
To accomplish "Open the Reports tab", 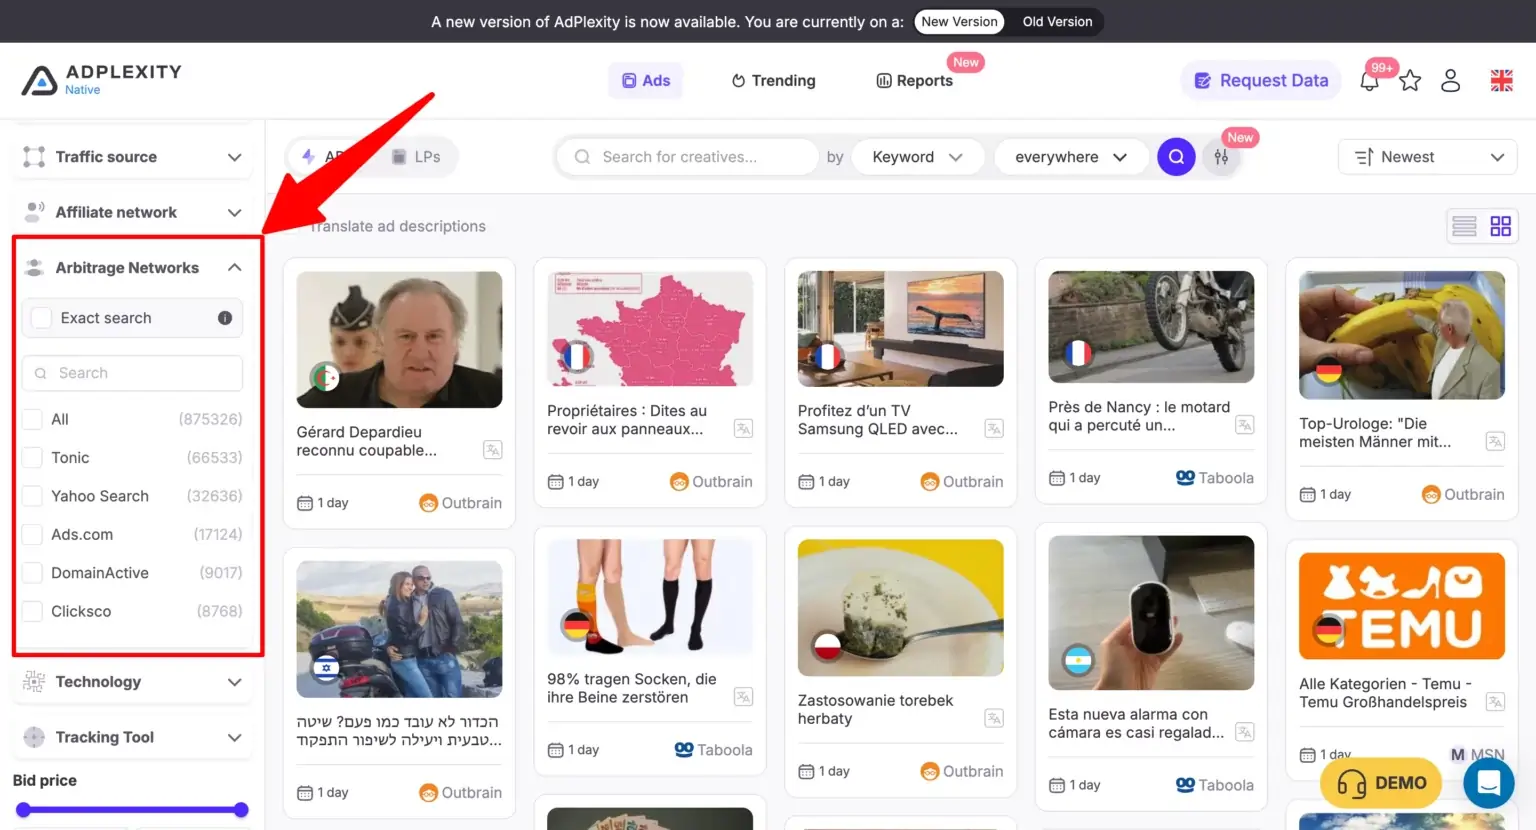I will tap(914, 81).
